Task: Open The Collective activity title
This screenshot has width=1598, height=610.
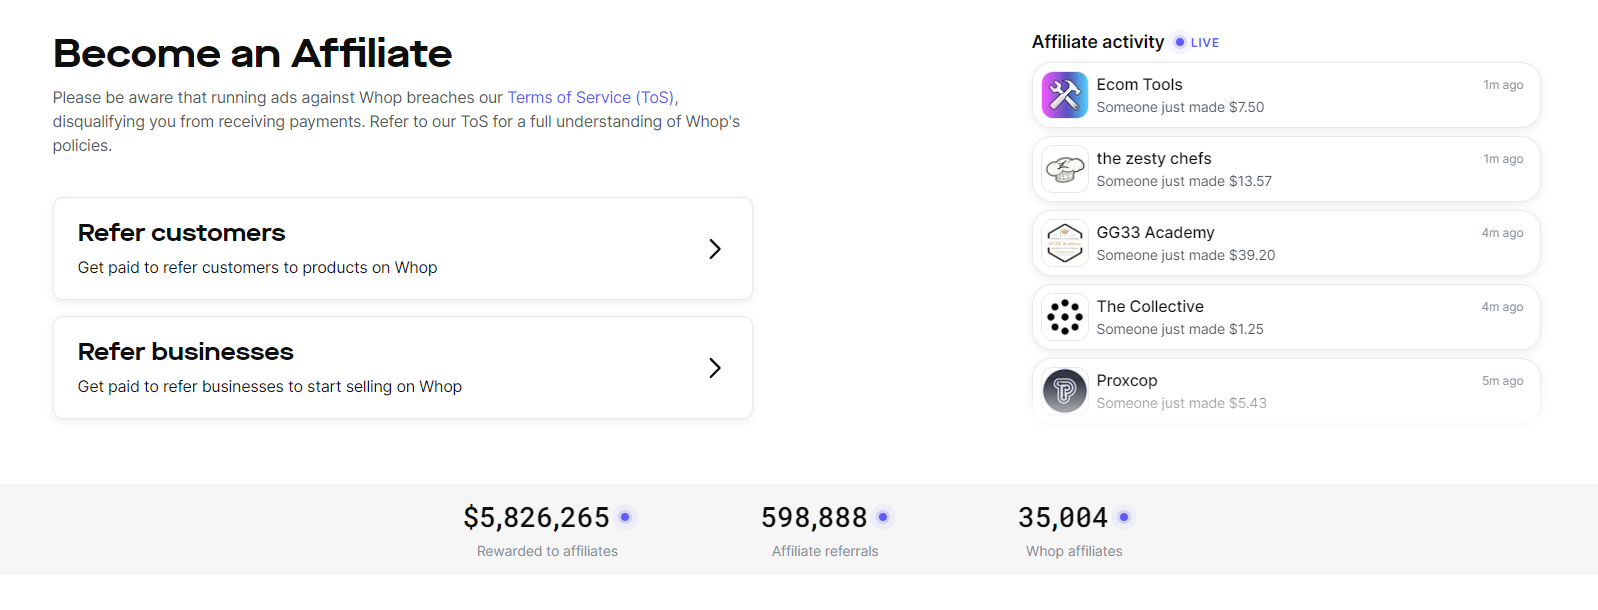Action: (x=1150, y=306)
